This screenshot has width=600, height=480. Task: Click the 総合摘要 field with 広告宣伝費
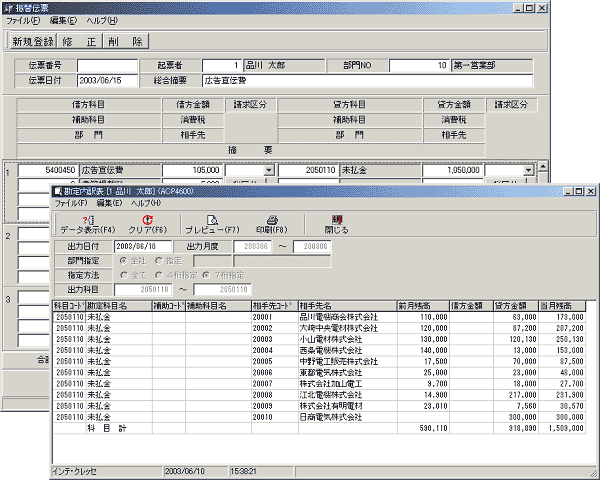click(x=367, y=80)
